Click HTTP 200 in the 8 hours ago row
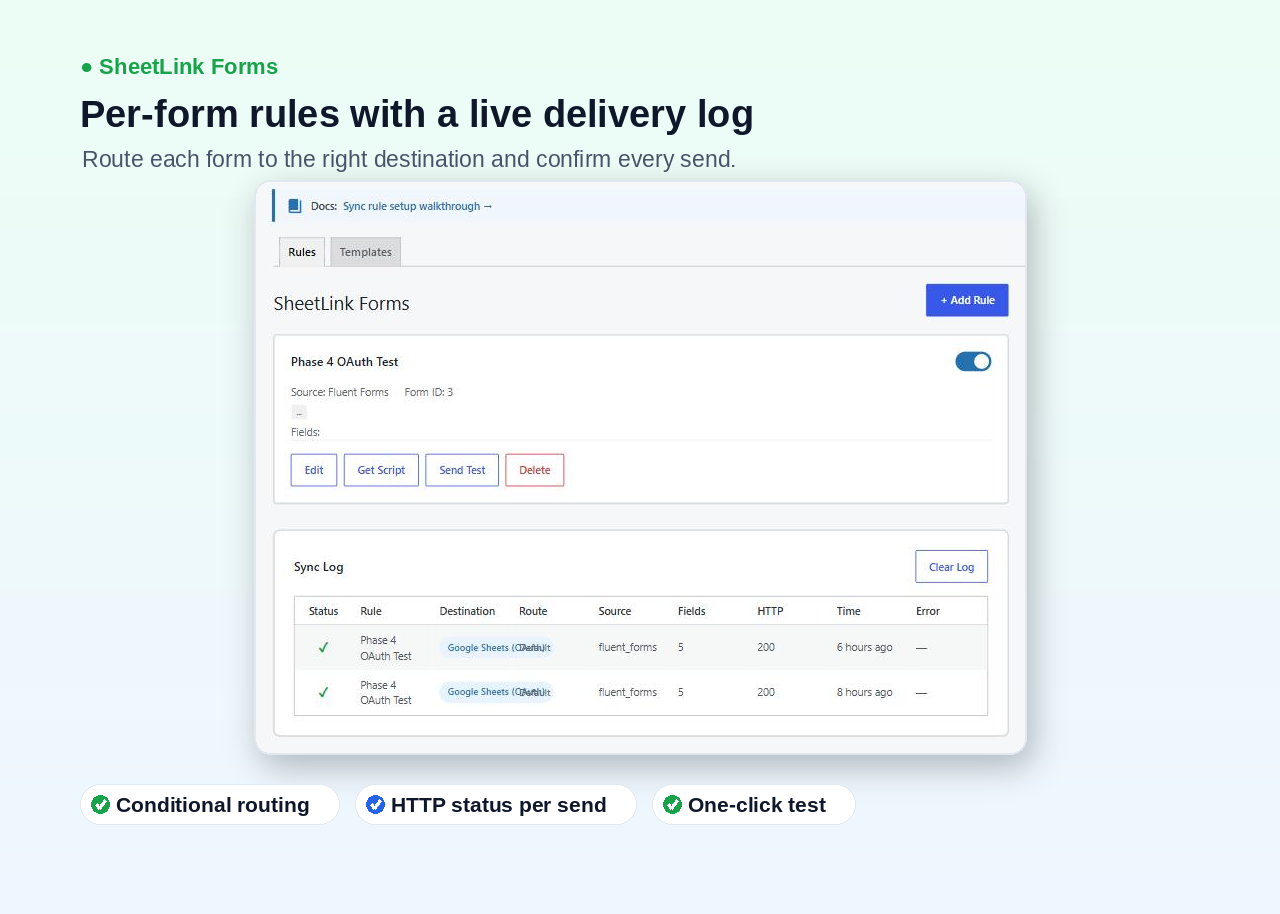The width and height of the screenshot is (1280, 914). [x=766, y=692]
